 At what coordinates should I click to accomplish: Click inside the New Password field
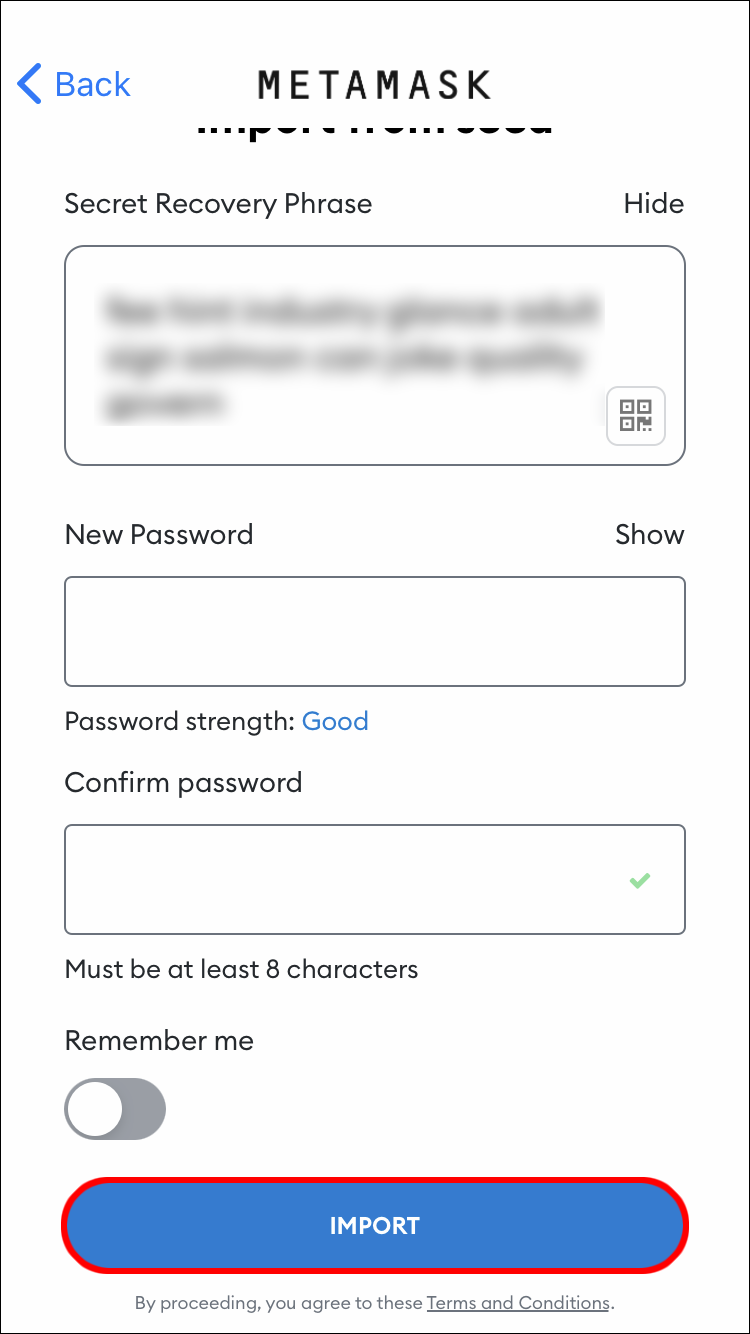pos(374,631)
